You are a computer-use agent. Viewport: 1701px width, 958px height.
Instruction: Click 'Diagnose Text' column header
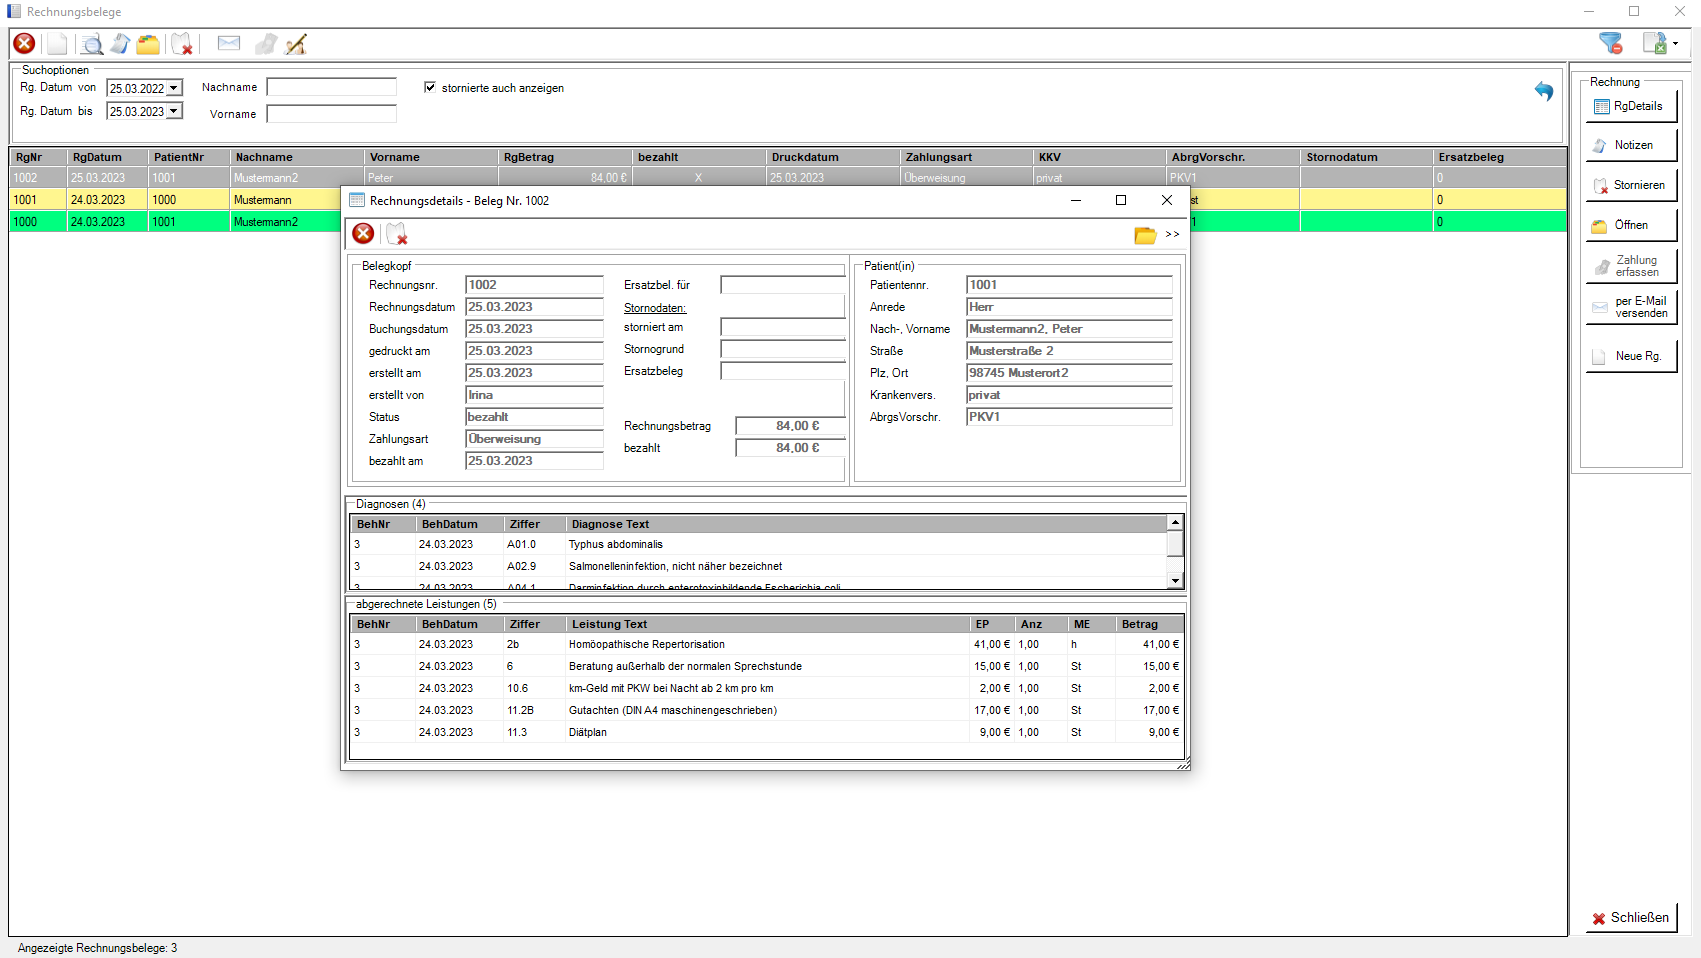click(x=865, y=524)
